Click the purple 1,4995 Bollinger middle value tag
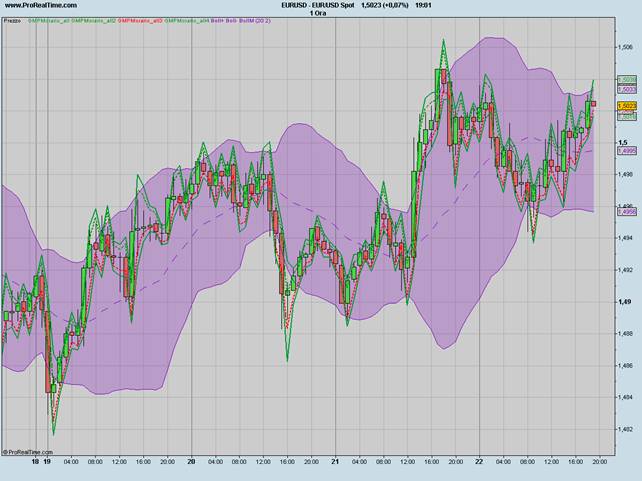This screenshot has height=481, width=642. [x=627, y=151]
